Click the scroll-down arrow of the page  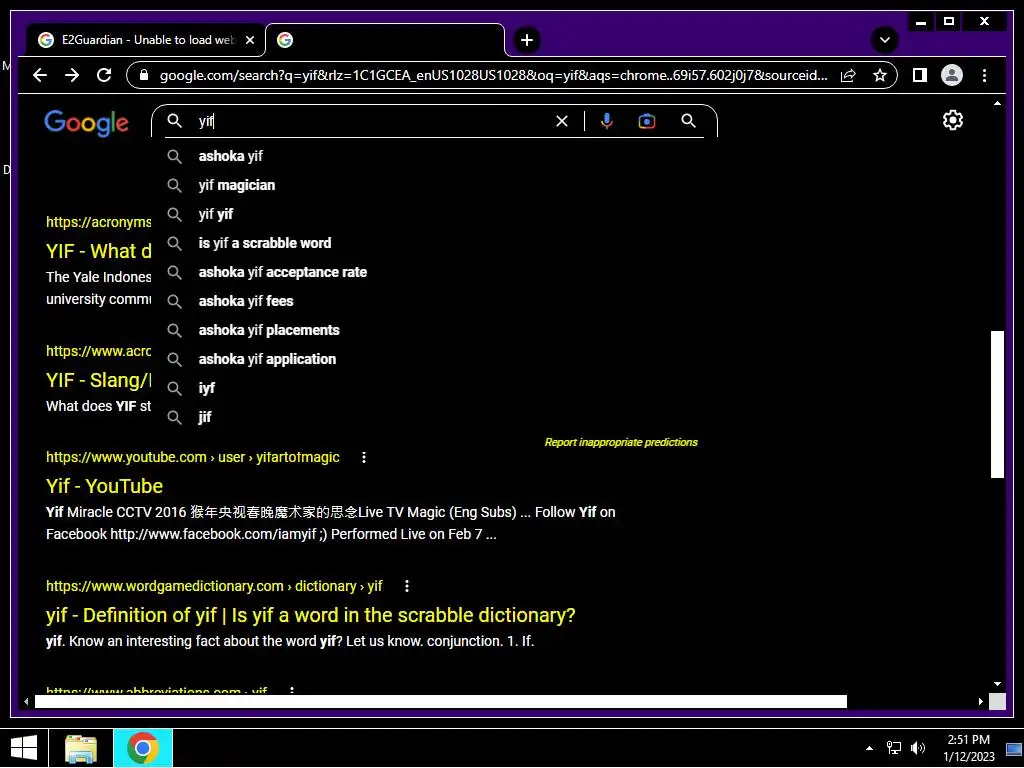[997, 684]
